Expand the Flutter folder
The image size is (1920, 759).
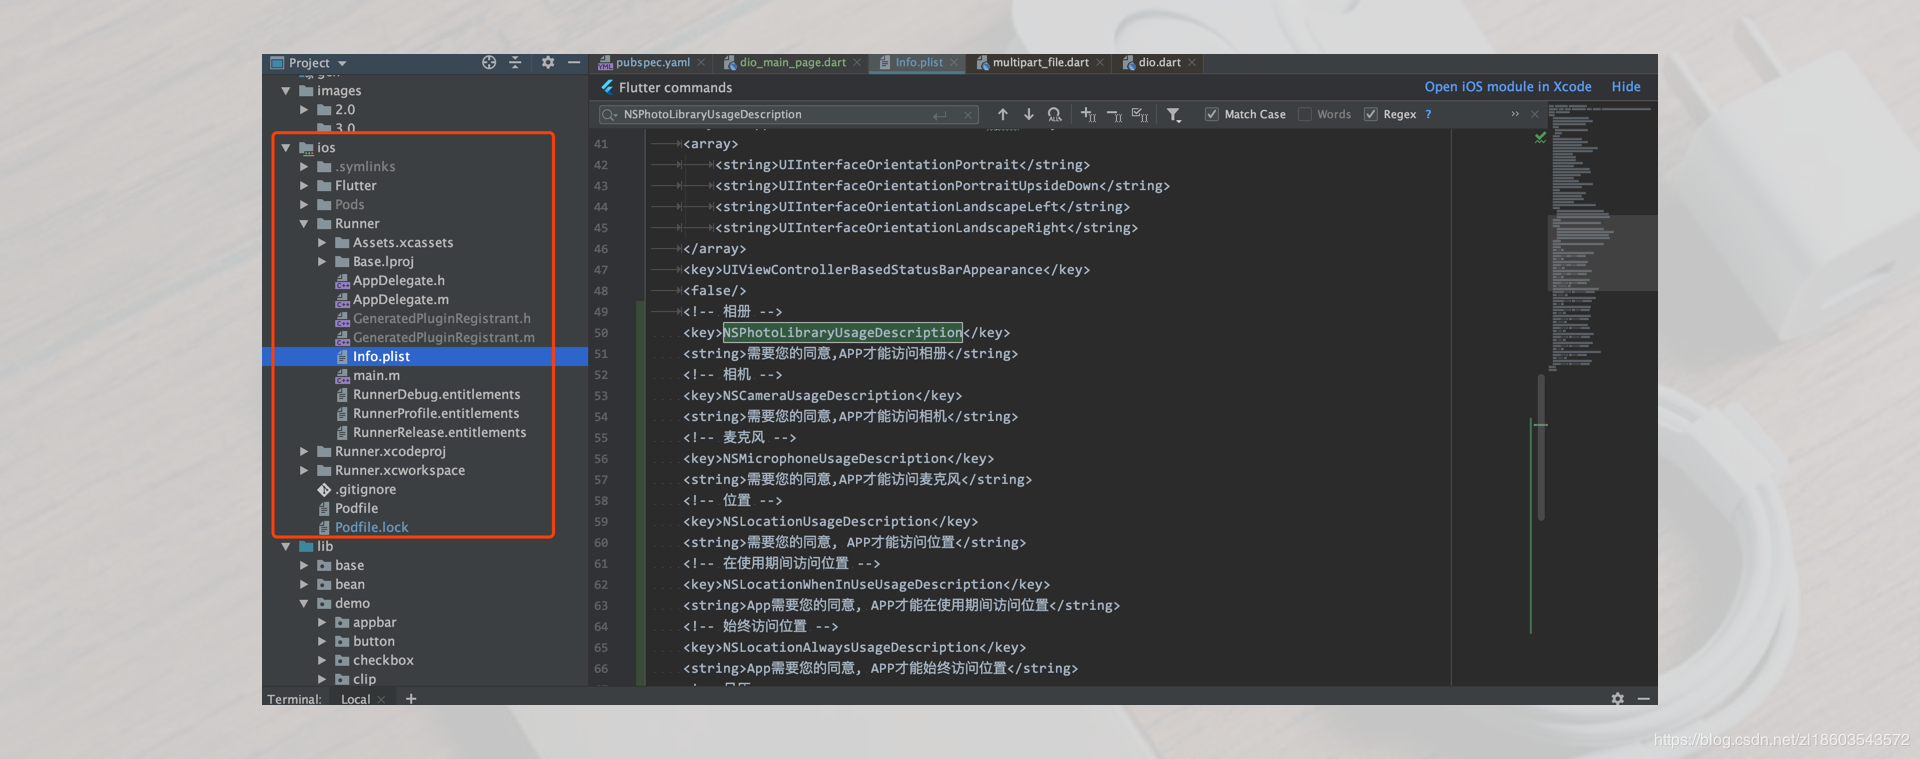pyautogui.click(x=304, y=186)
